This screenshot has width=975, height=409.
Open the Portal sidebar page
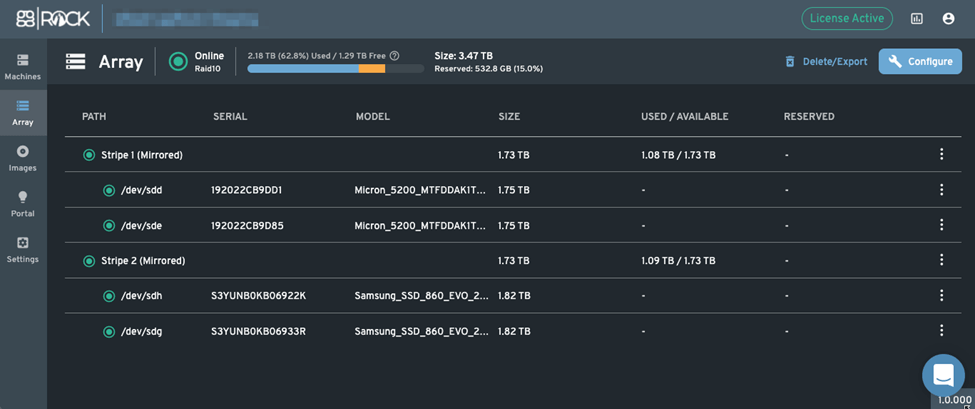tap(22, 203)
